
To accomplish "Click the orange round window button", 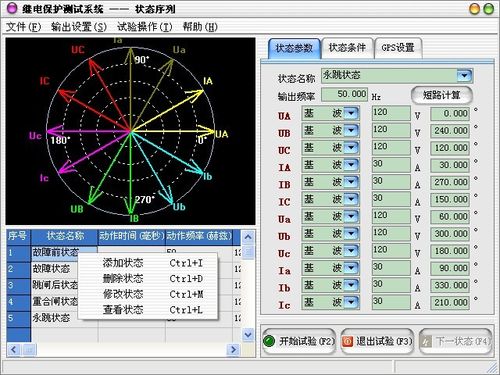I will click(x=474, y=9).
